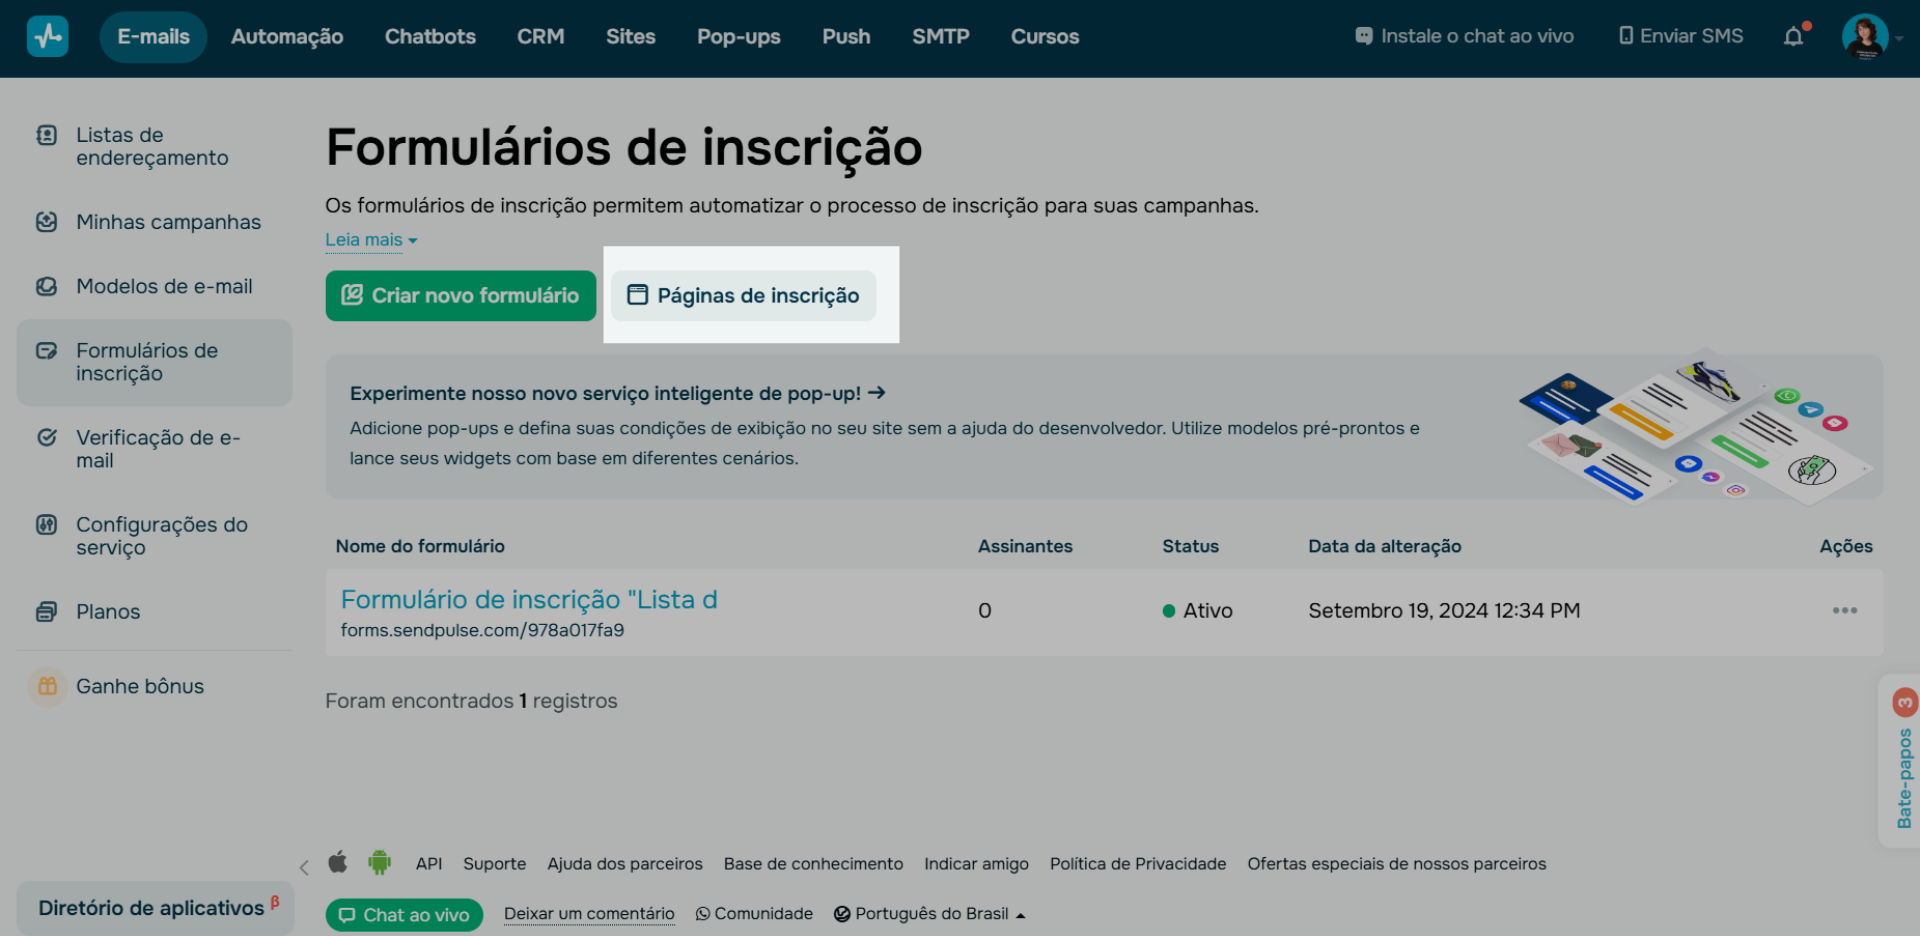Click the Planos sidebar icon
This screenshot has width=1920, height=936.
click(47, 611)
